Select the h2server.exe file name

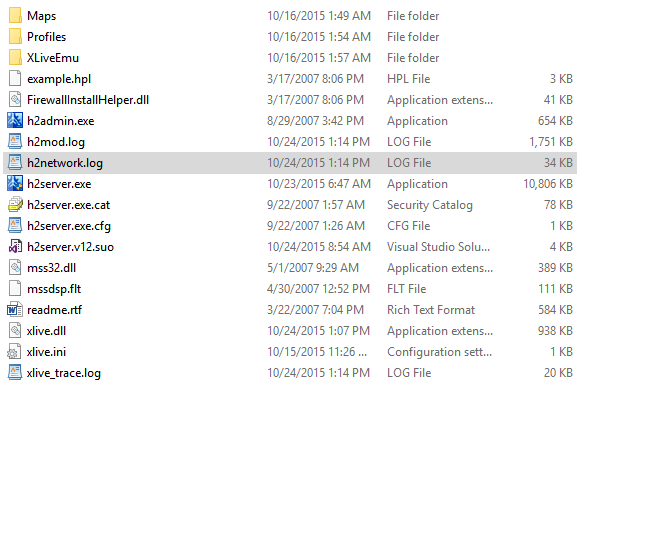(59, 184)
